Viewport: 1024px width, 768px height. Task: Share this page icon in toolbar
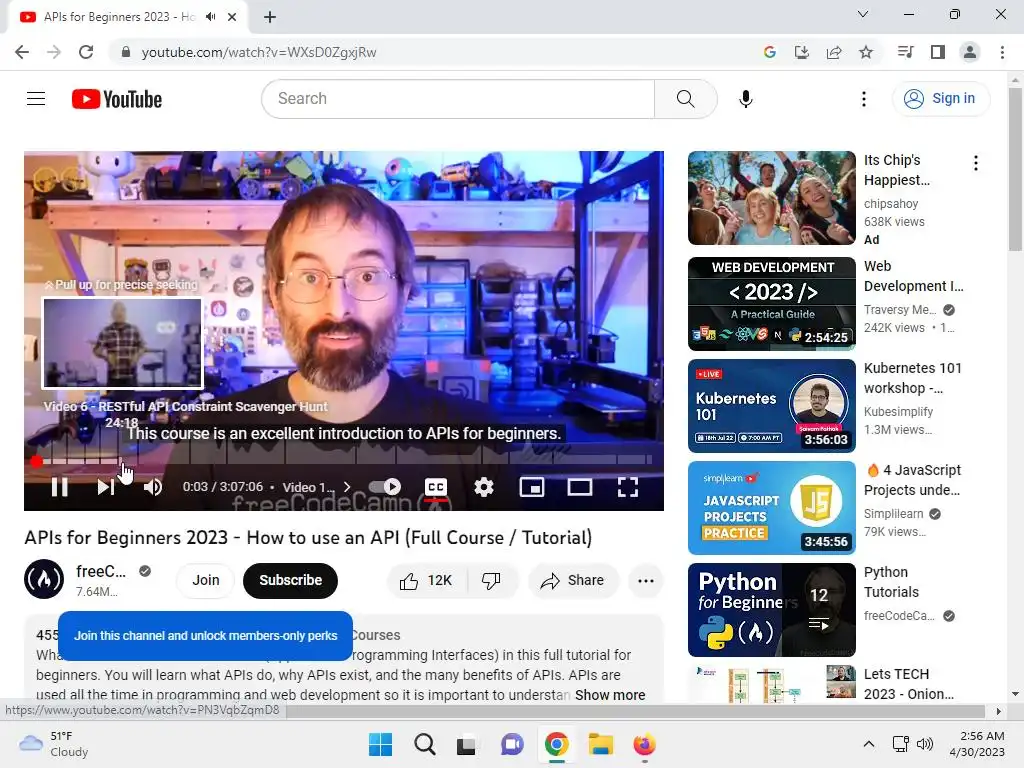coord(834,52)
